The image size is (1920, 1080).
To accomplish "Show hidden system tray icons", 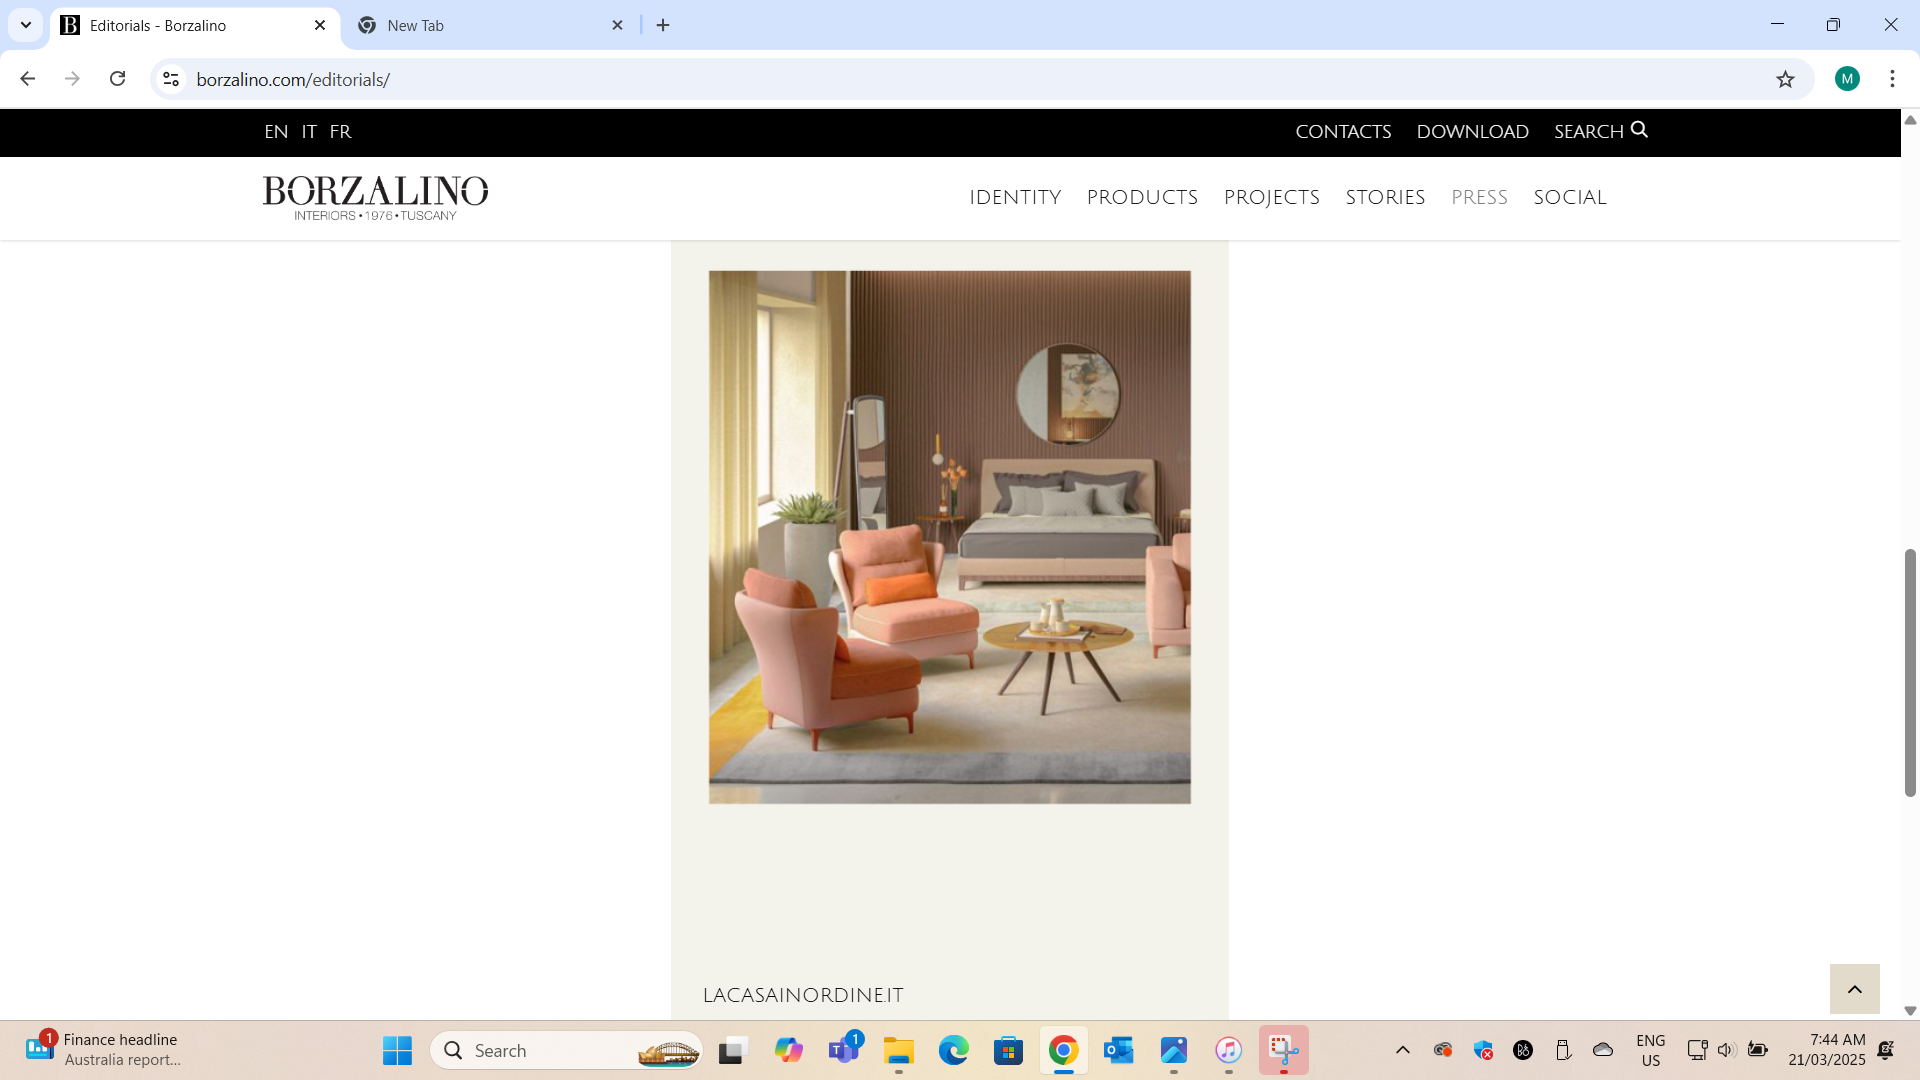I will pos(1402,1050).
